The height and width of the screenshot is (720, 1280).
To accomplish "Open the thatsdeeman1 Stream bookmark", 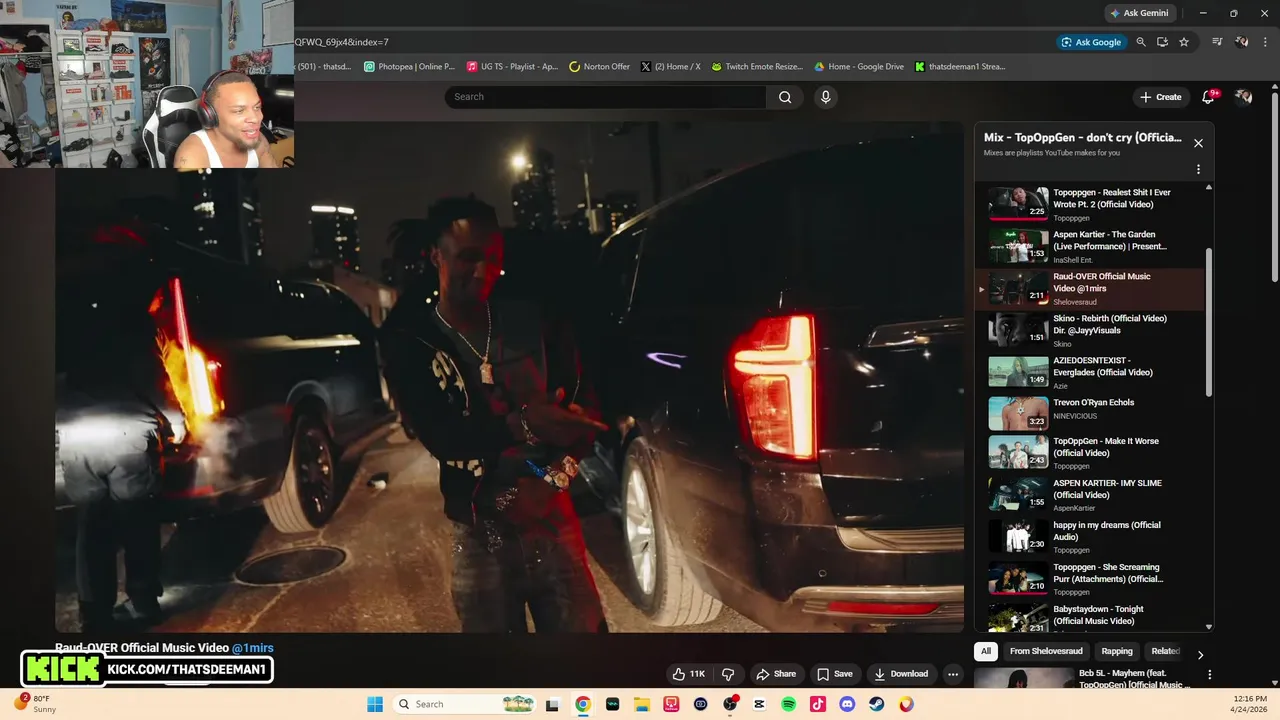I will (x=960, y=67).
